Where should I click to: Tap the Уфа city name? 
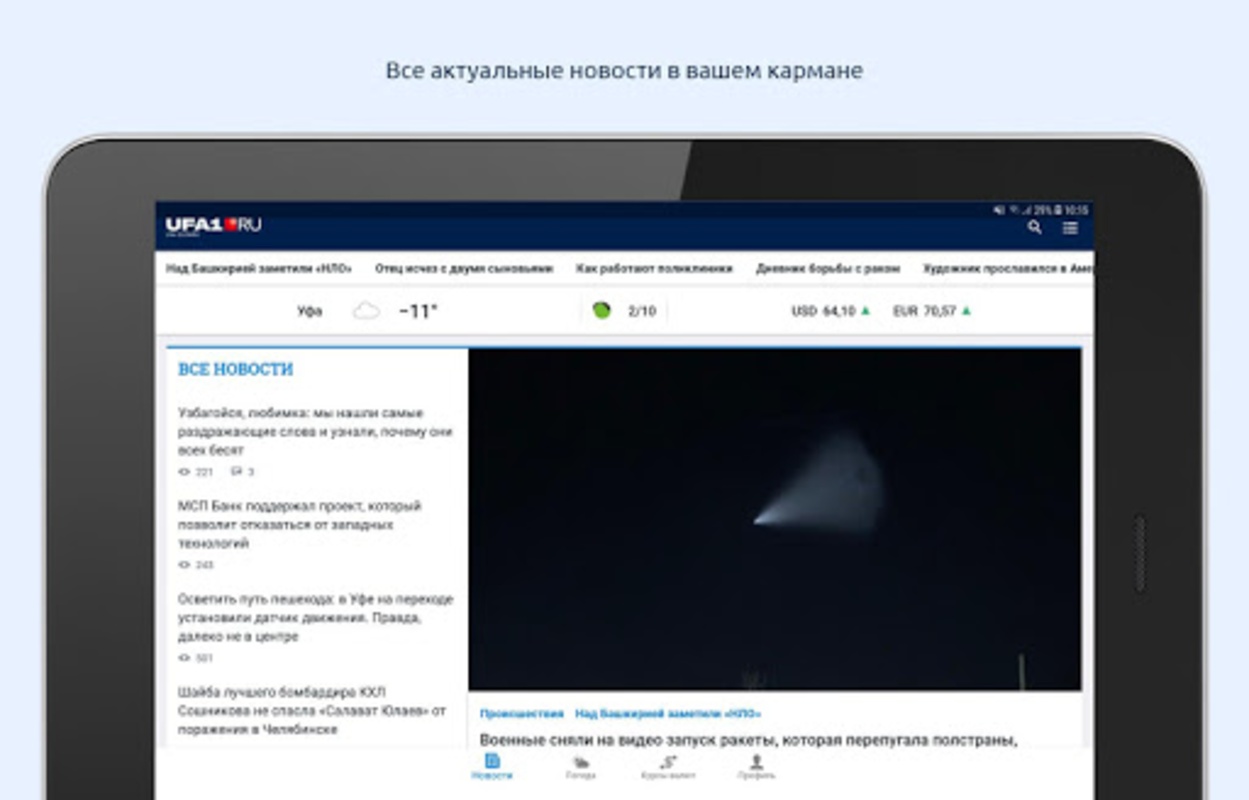pyautogui.click(x=310, y=311)
